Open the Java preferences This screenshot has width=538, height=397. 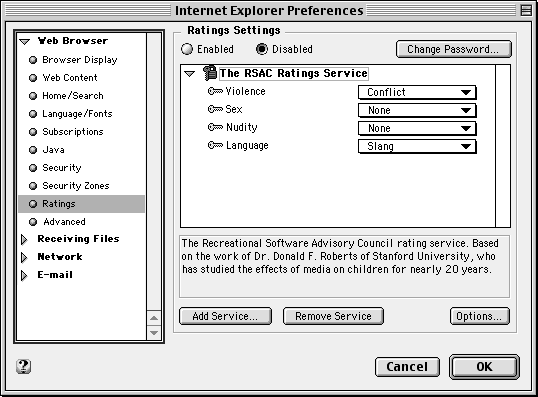53,150
